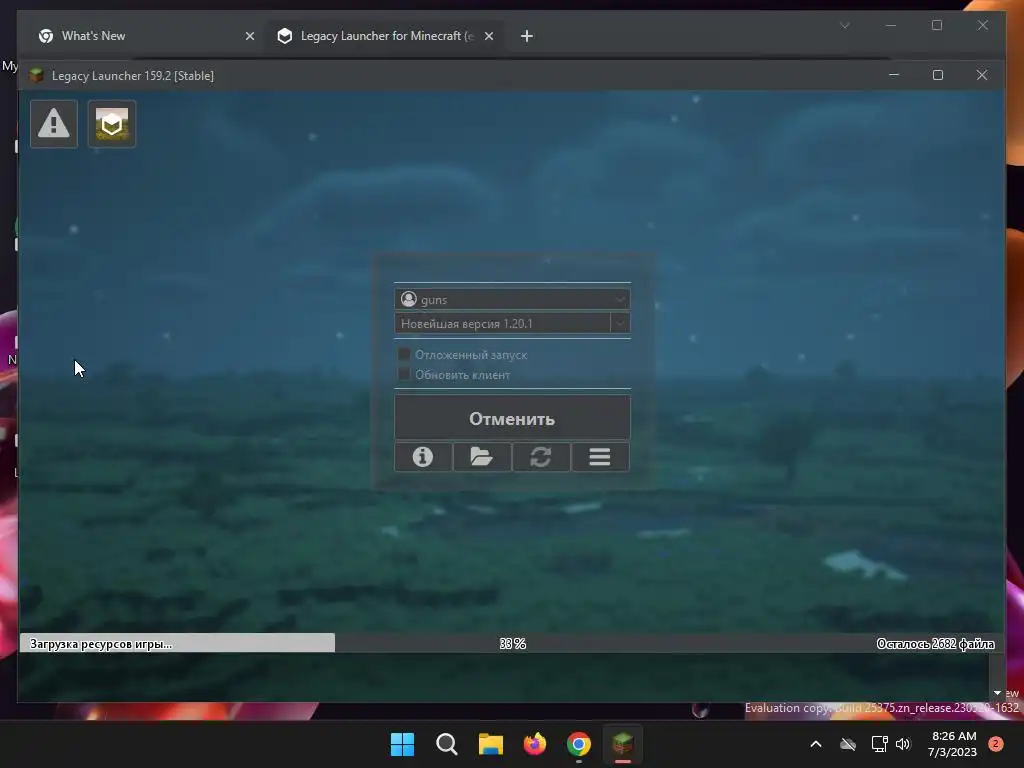
Task: Open a new browser tab
Action: (527, 36)
